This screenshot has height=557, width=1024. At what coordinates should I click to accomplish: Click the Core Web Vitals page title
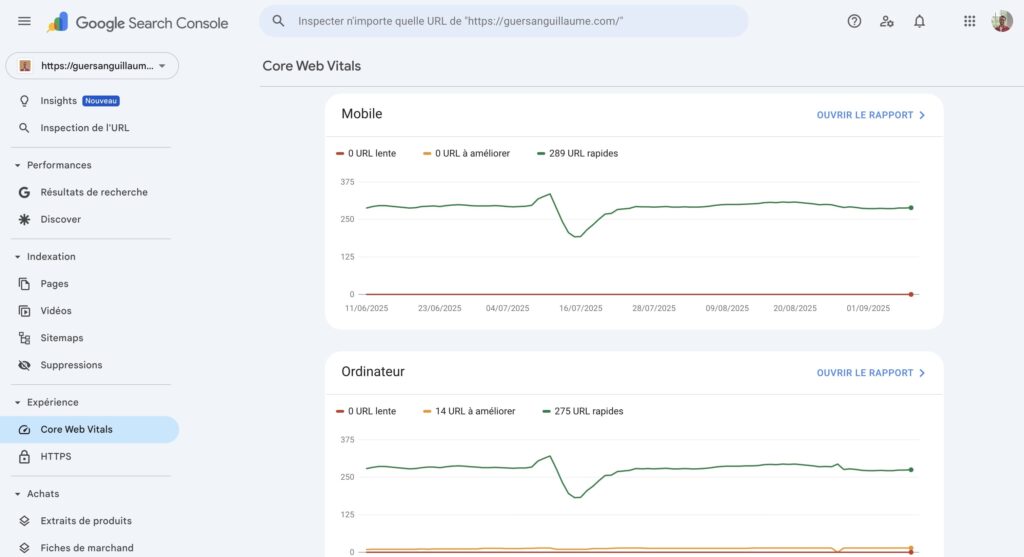312,66
